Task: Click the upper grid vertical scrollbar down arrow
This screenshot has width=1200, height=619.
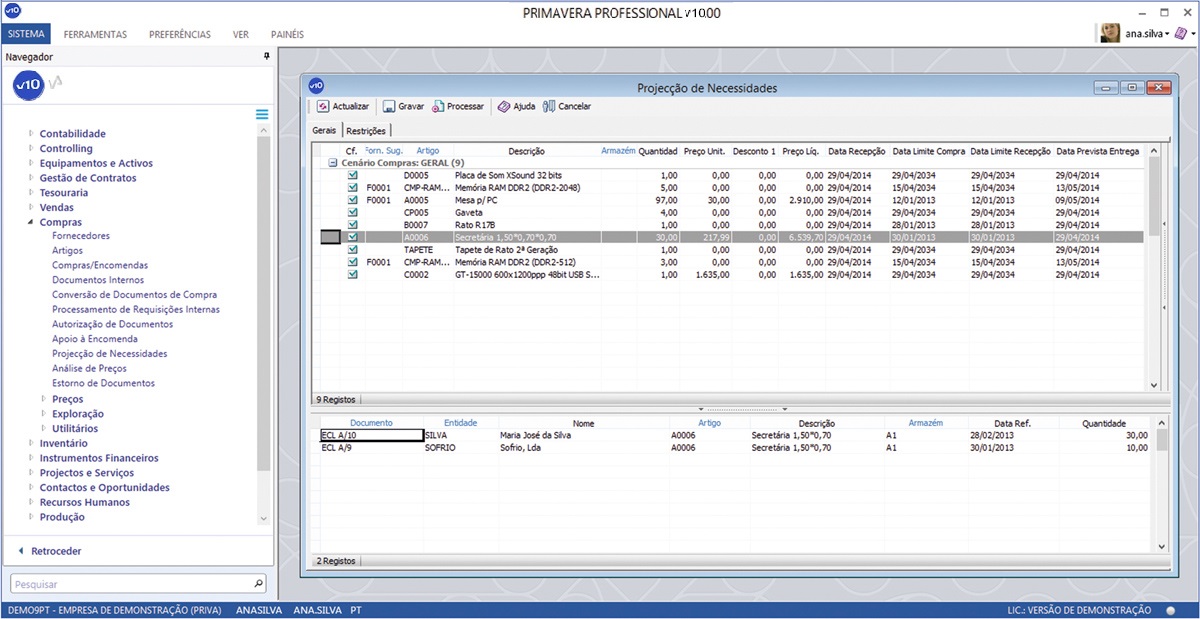Action: pos(1153,384)
